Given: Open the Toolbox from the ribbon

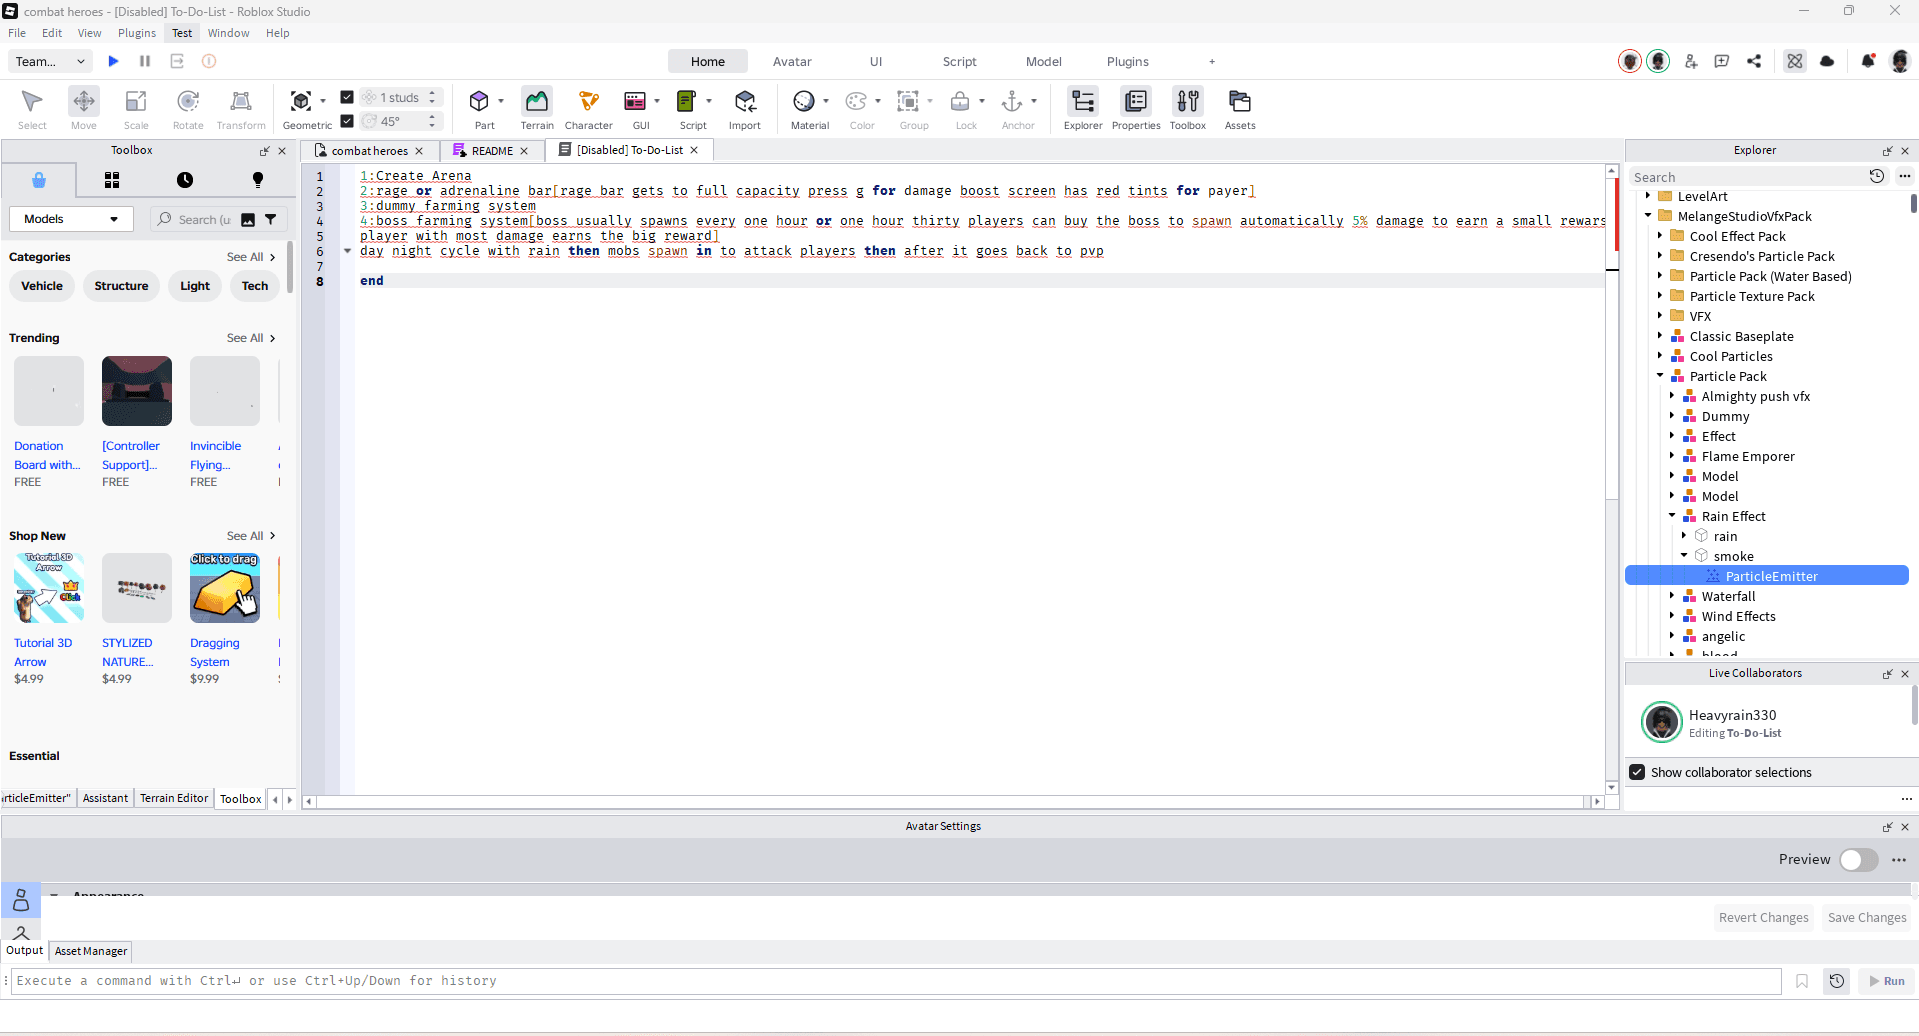Looking at the screenshot, I should [1188, 108].
